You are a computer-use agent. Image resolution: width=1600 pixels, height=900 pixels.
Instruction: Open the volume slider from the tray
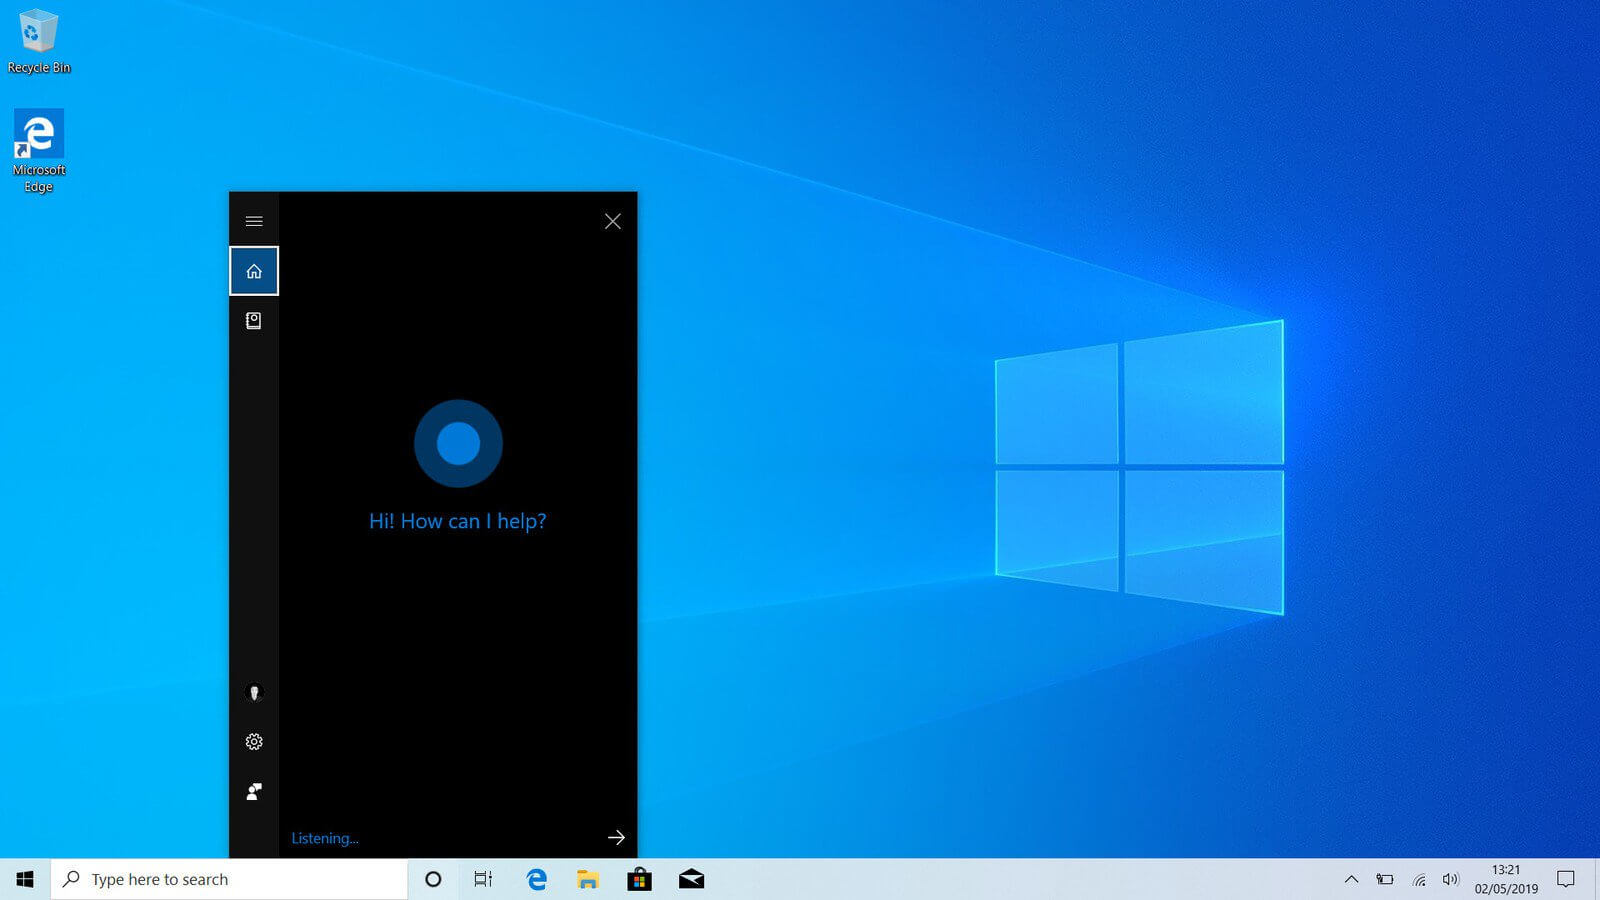coord(1451,879)
